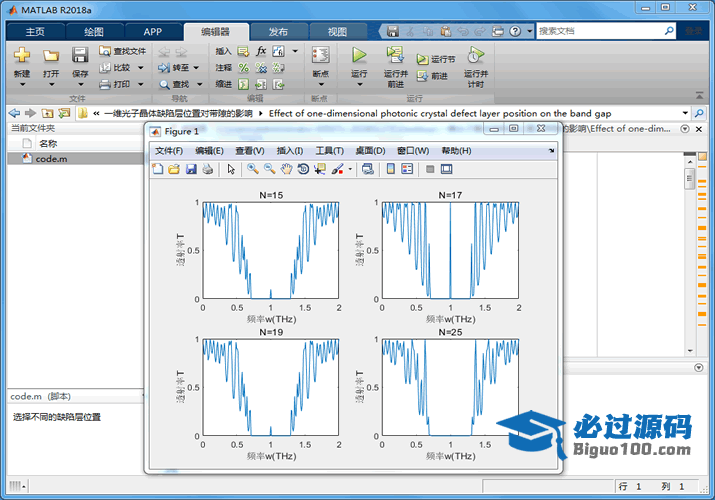
Task: Open File (文件) menu in Figure 1
Action: (169, 151)
